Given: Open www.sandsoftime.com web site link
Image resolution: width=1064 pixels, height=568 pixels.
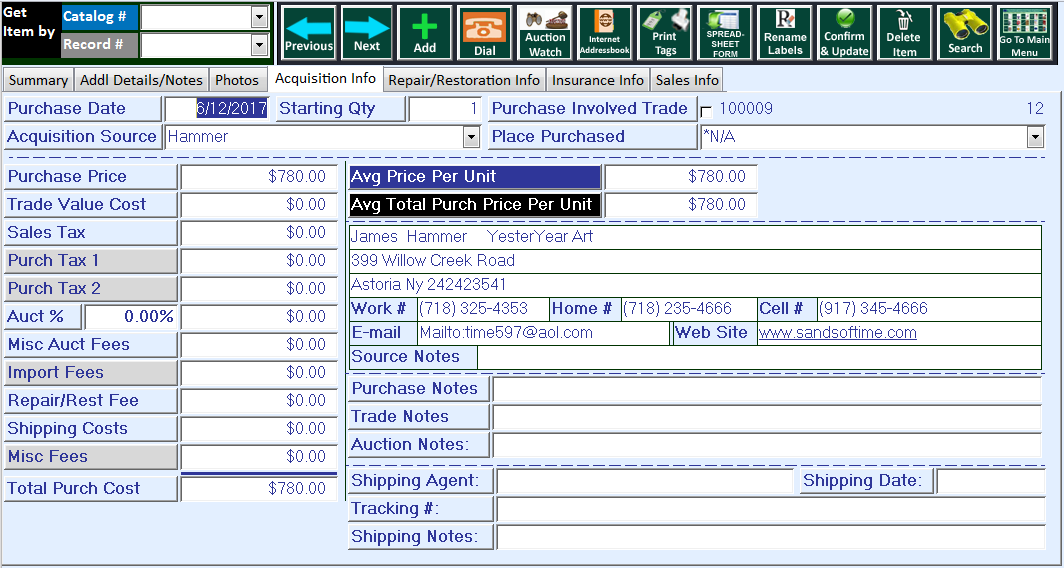Looking at the screenshot, I should point(837,333).
